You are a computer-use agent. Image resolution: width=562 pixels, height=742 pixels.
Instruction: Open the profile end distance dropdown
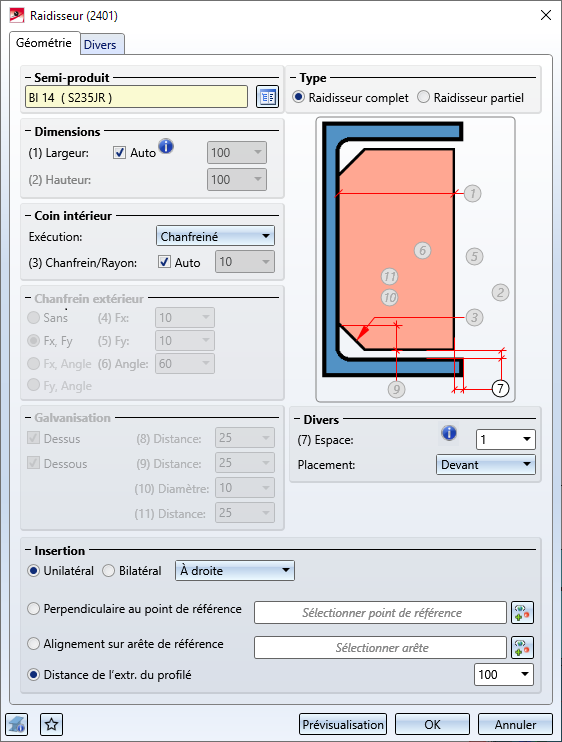[504, 674]
